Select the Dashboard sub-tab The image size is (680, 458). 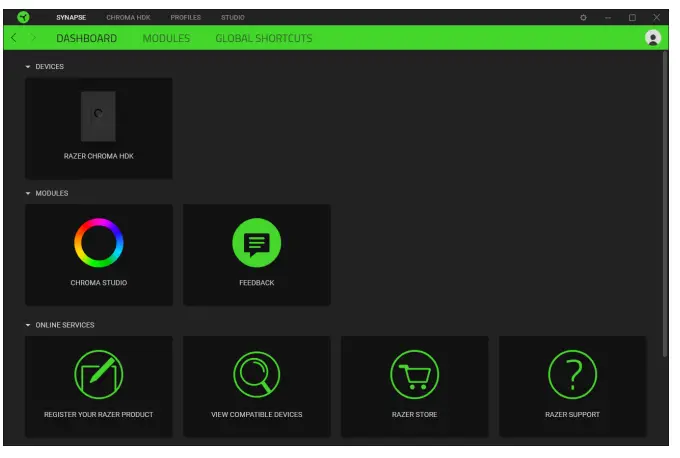click(87, 38)
